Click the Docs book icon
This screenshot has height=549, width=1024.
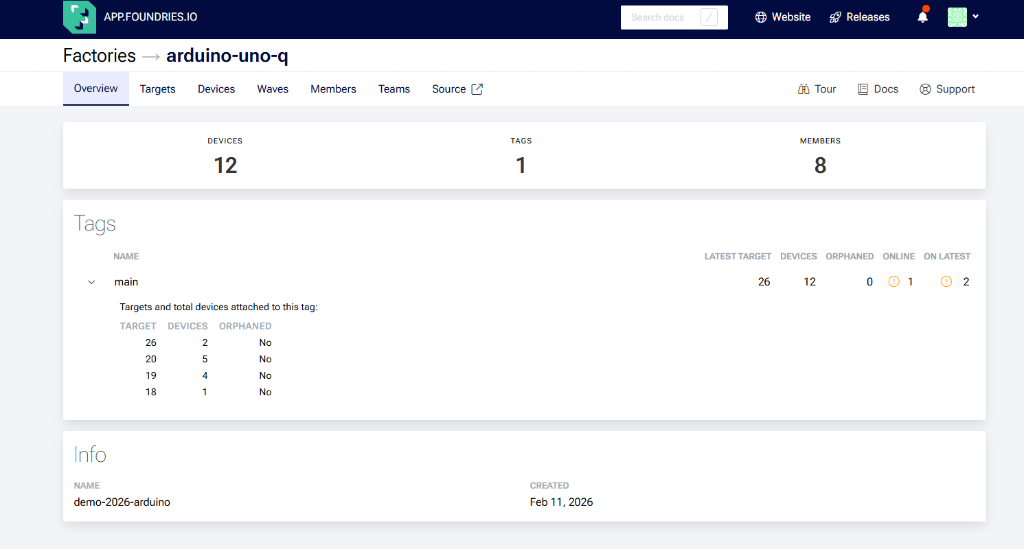tap(863, 89)
